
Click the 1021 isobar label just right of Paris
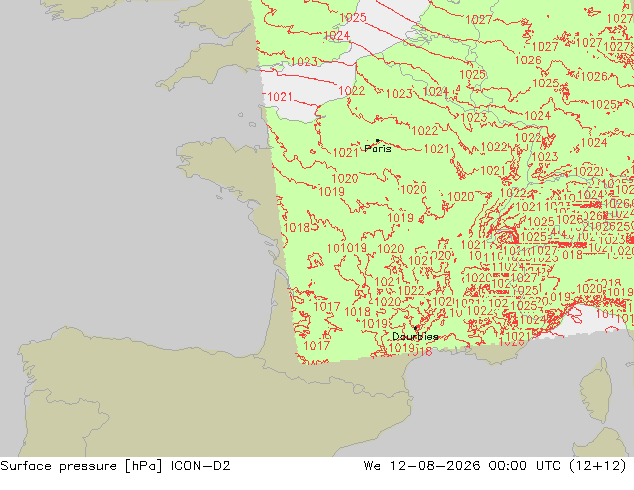click(437, 149)
